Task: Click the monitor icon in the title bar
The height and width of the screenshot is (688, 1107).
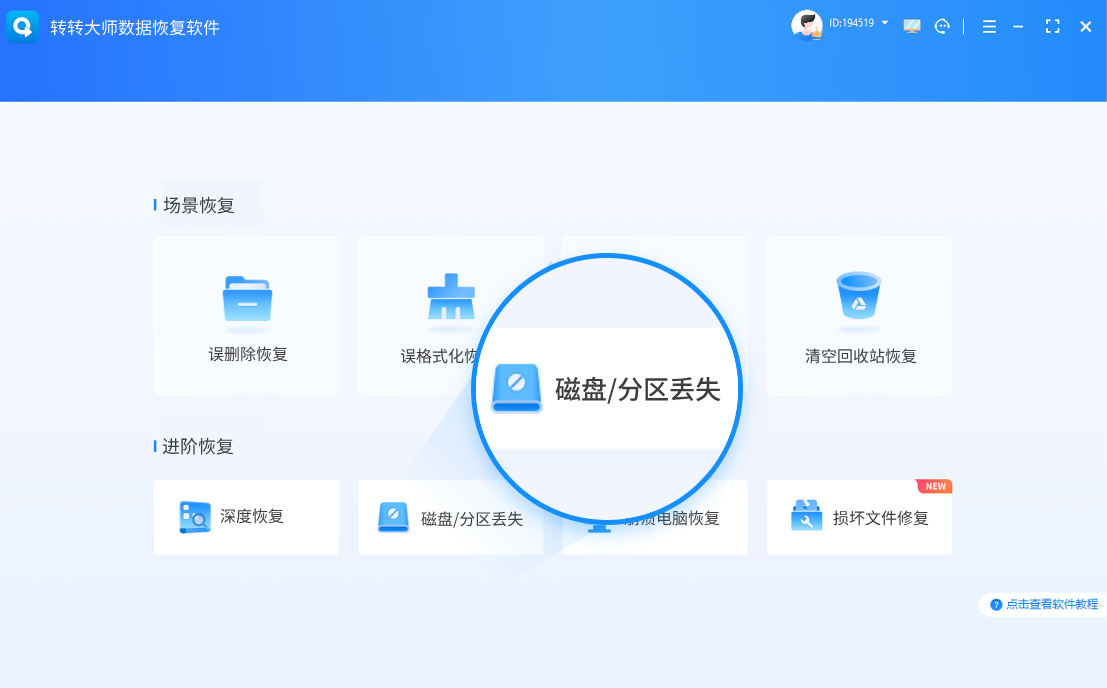Action: (912, 27)
